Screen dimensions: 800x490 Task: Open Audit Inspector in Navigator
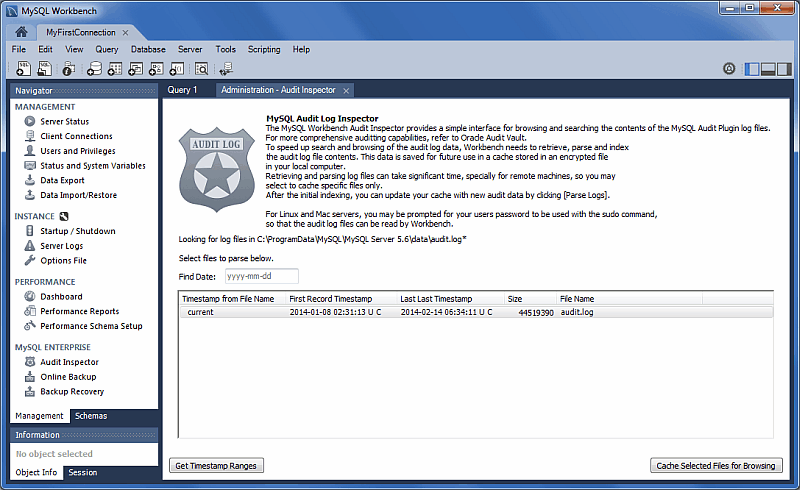pyautogui.click(x=69, y=362)
